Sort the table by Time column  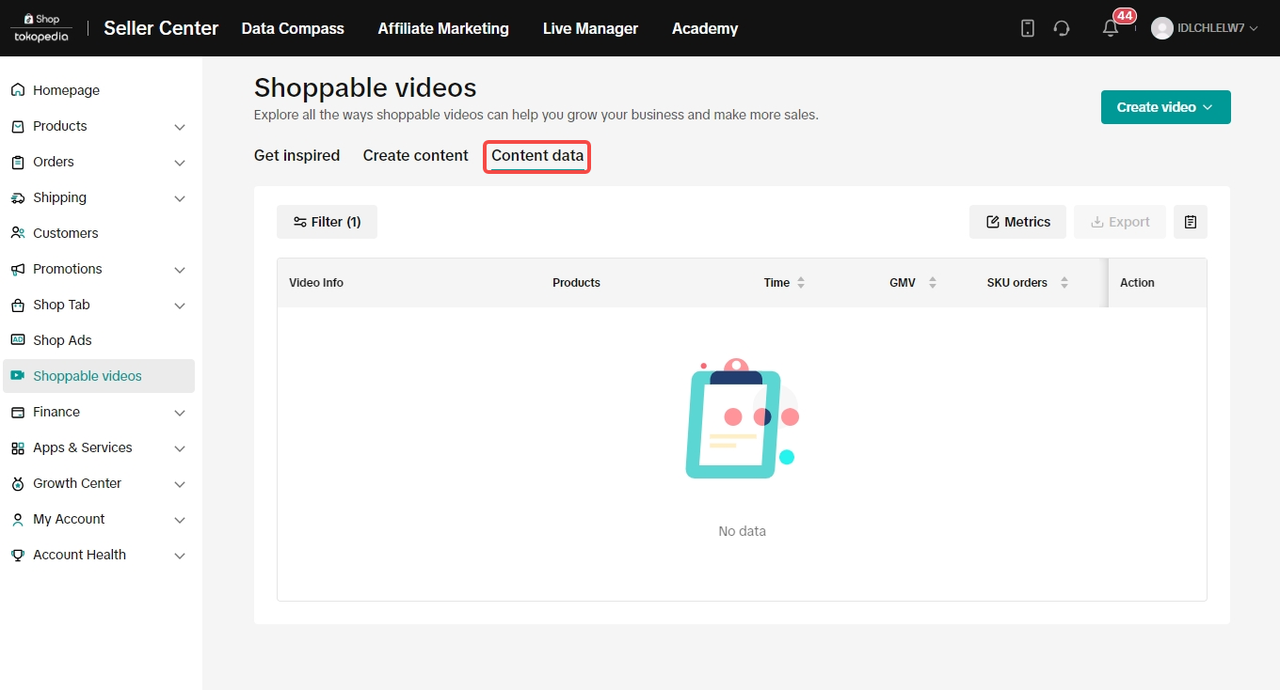coord(801,283)
